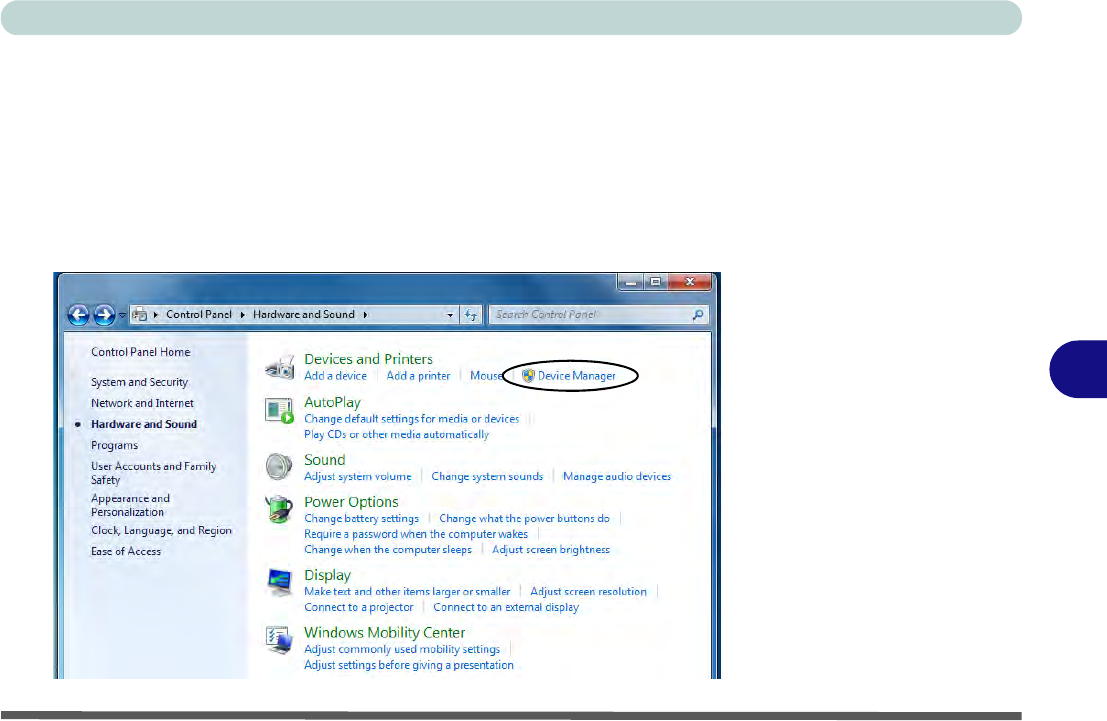The width and height of the screenshot is (1107, 721).
Task: Click Change battery settings
Action: pyautogui.click(x=361, y=518)
